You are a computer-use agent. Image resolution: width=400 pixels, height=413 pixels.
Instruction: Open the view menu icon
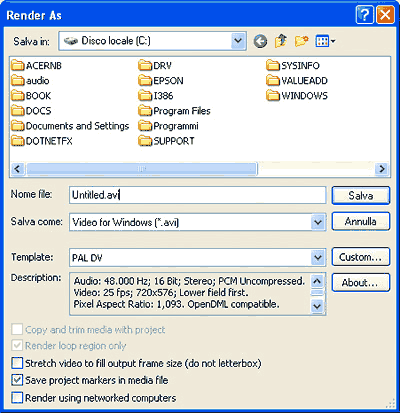tap(325, 41)
